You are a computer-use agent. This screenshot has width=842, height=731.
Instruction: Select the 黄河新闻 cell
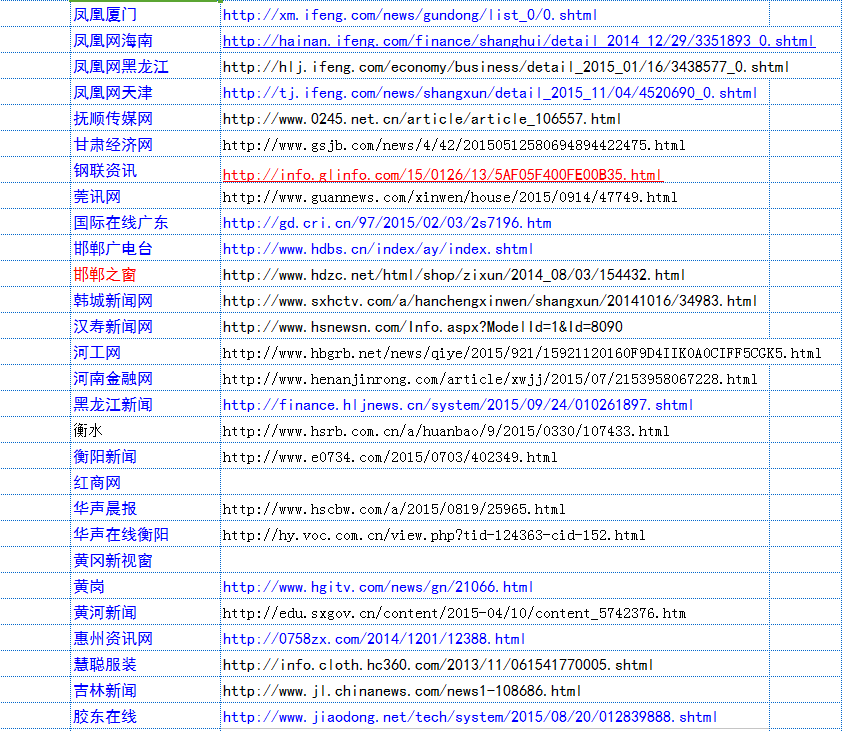[146, 612]
